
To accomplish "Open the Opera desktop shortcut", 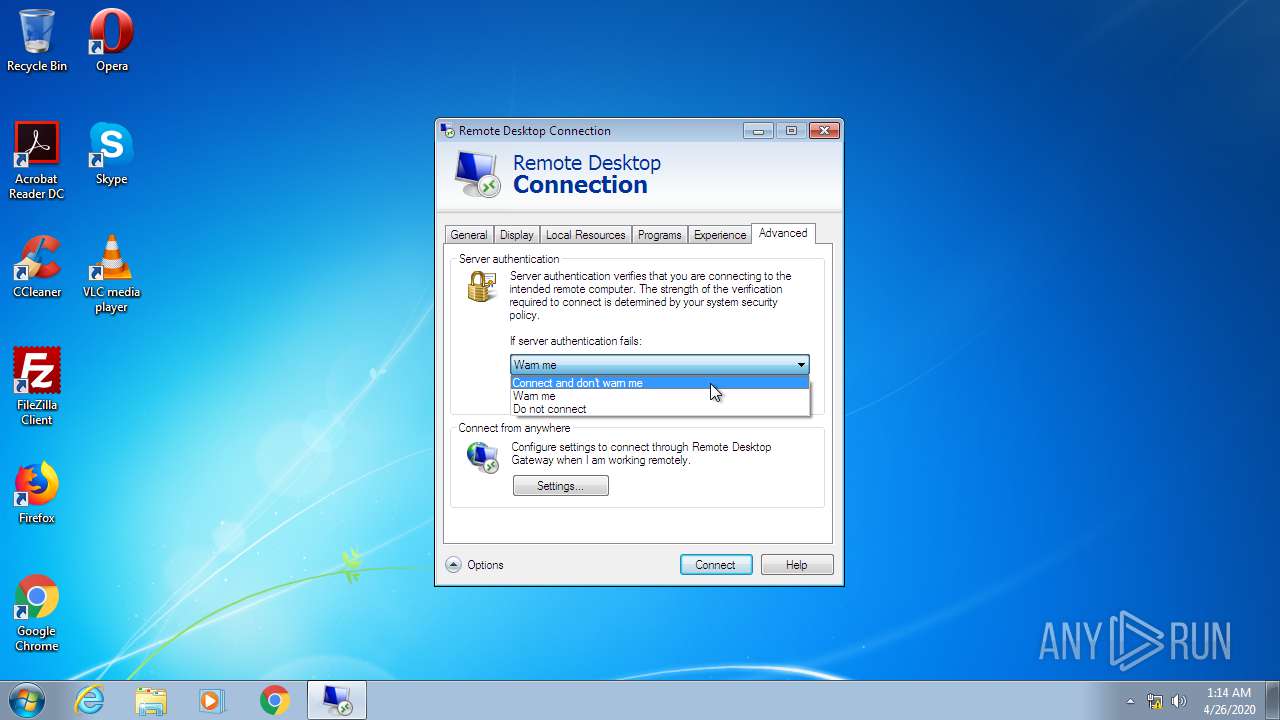I will tap(111, 40).
